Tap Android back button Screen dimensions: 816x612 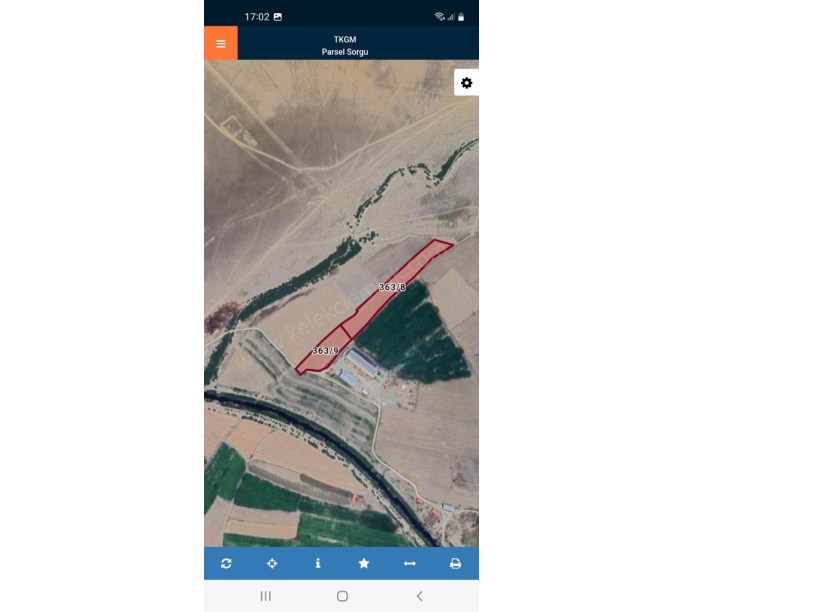pos(419,596)
